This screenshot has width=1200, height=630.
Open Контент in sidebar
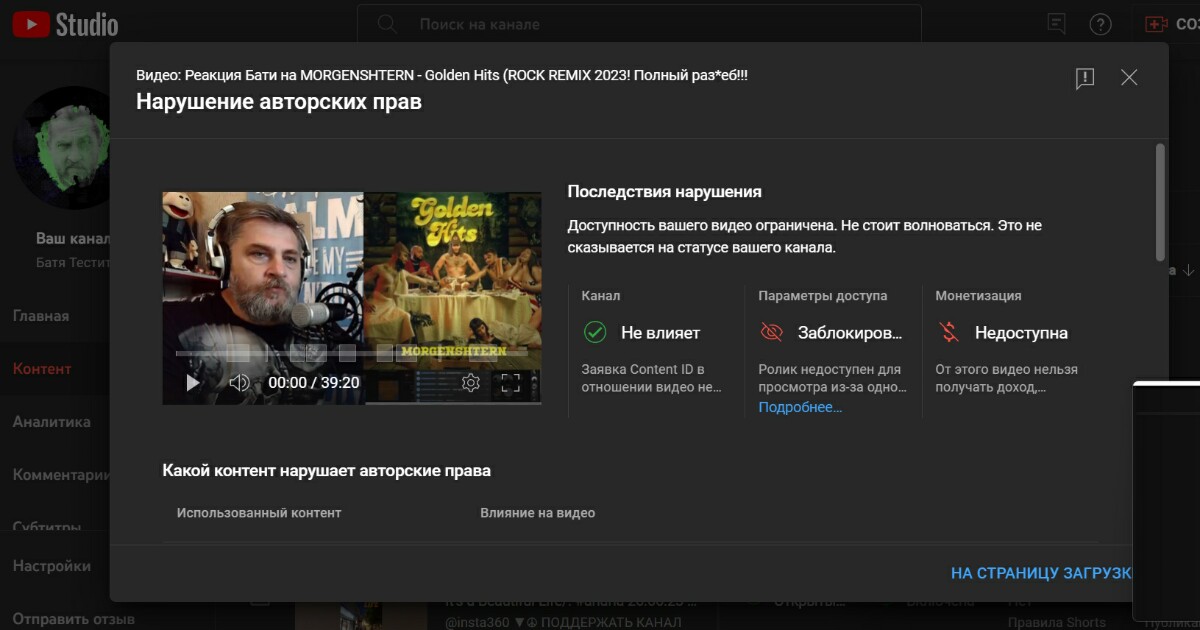pyautogui.click(x=42, y=369)
